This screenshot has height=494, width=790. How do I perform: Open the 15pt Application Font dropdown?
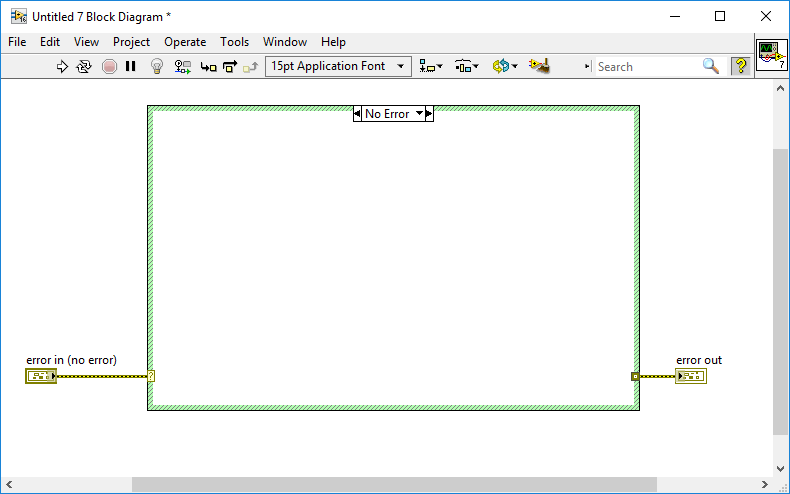click(x=338, y=66)
